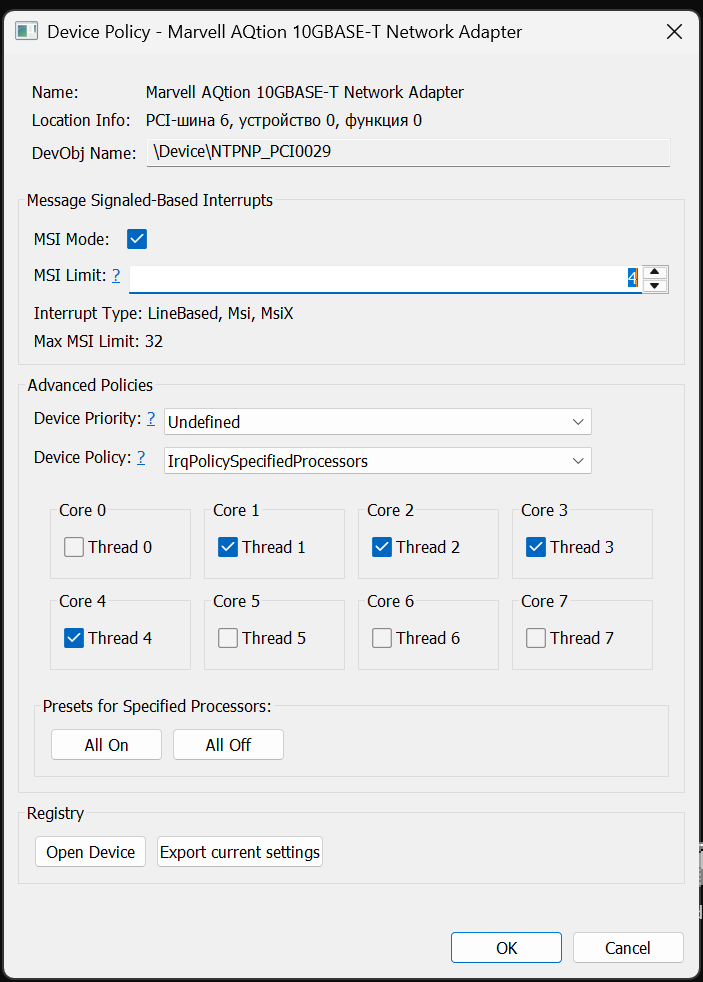703x982 pixels.
Task: Untick Thread 3 under Core 3
Action: click(x=536, y=547)
